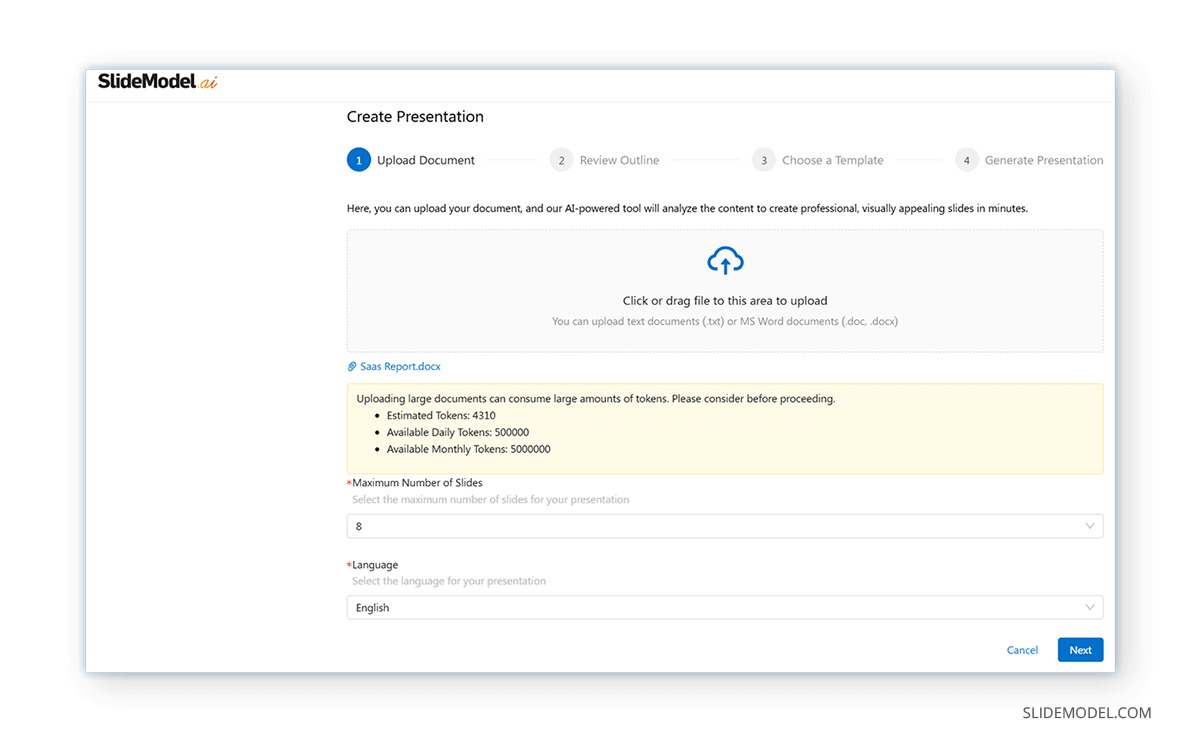
Task: Select the Upload Document step label
Action: tap(425, 159)
